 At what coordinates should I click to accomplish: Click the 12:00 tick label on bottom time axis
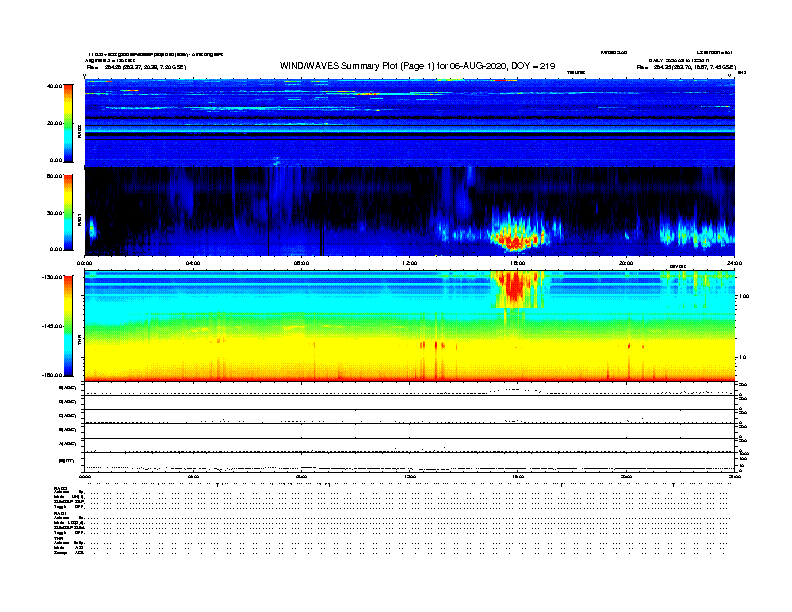tap(409, 477)
